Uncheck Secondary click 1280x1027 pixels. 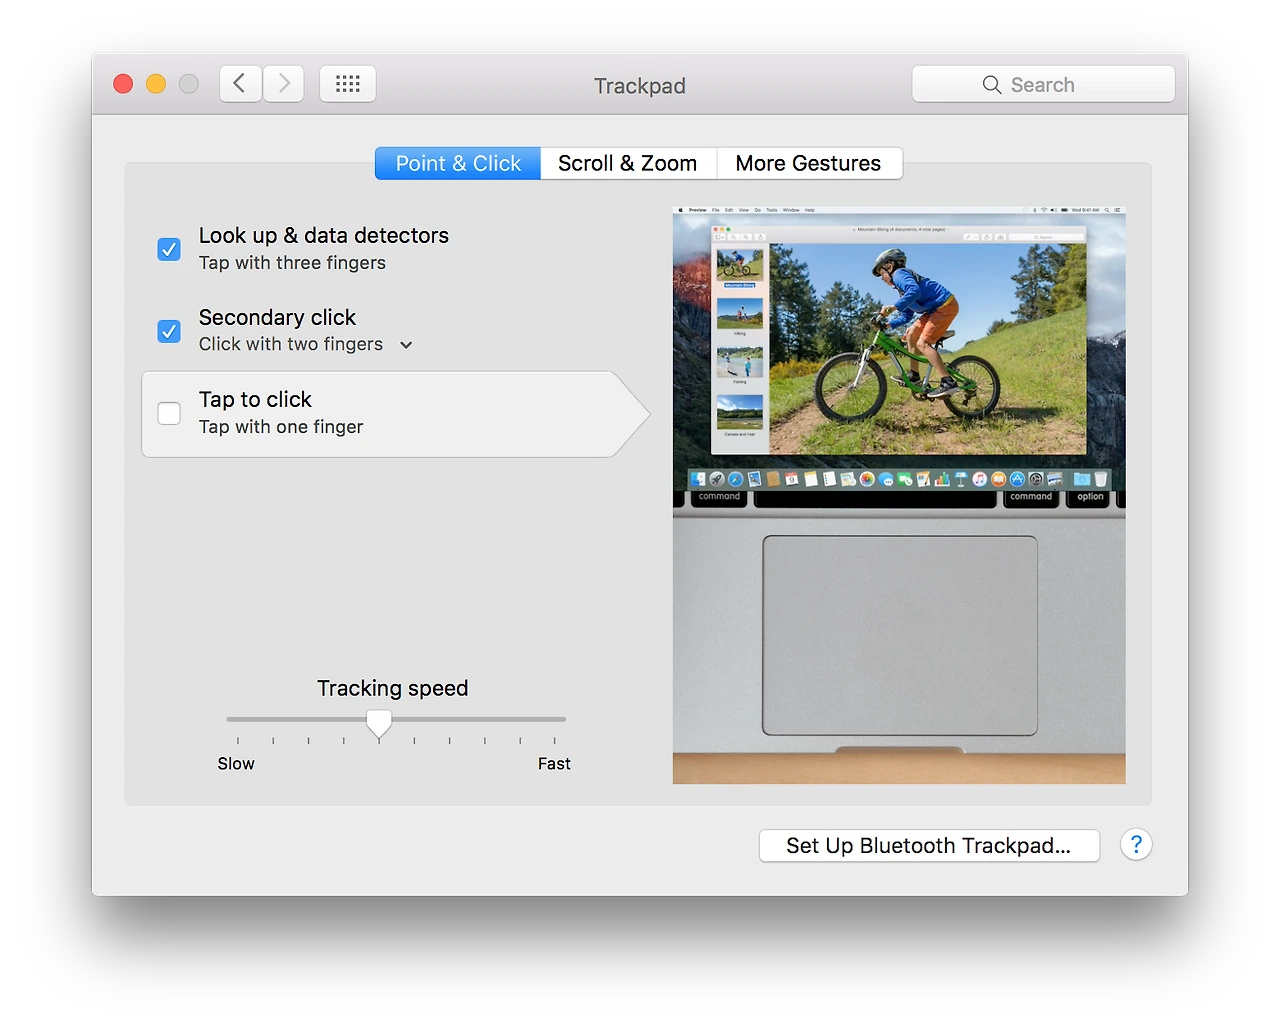(169, 331)
